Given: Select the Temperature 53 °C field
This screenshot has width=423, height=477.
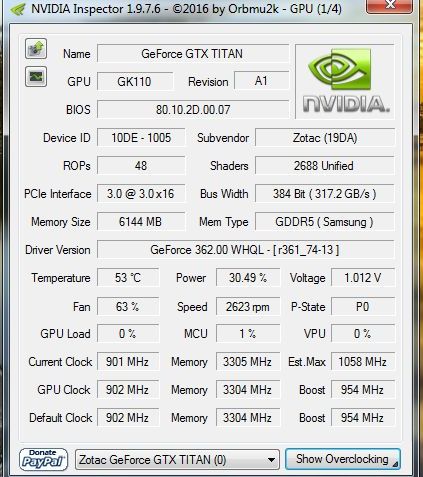Looking at the screenshot, I should pyautogui.click(x=128, y=278).
